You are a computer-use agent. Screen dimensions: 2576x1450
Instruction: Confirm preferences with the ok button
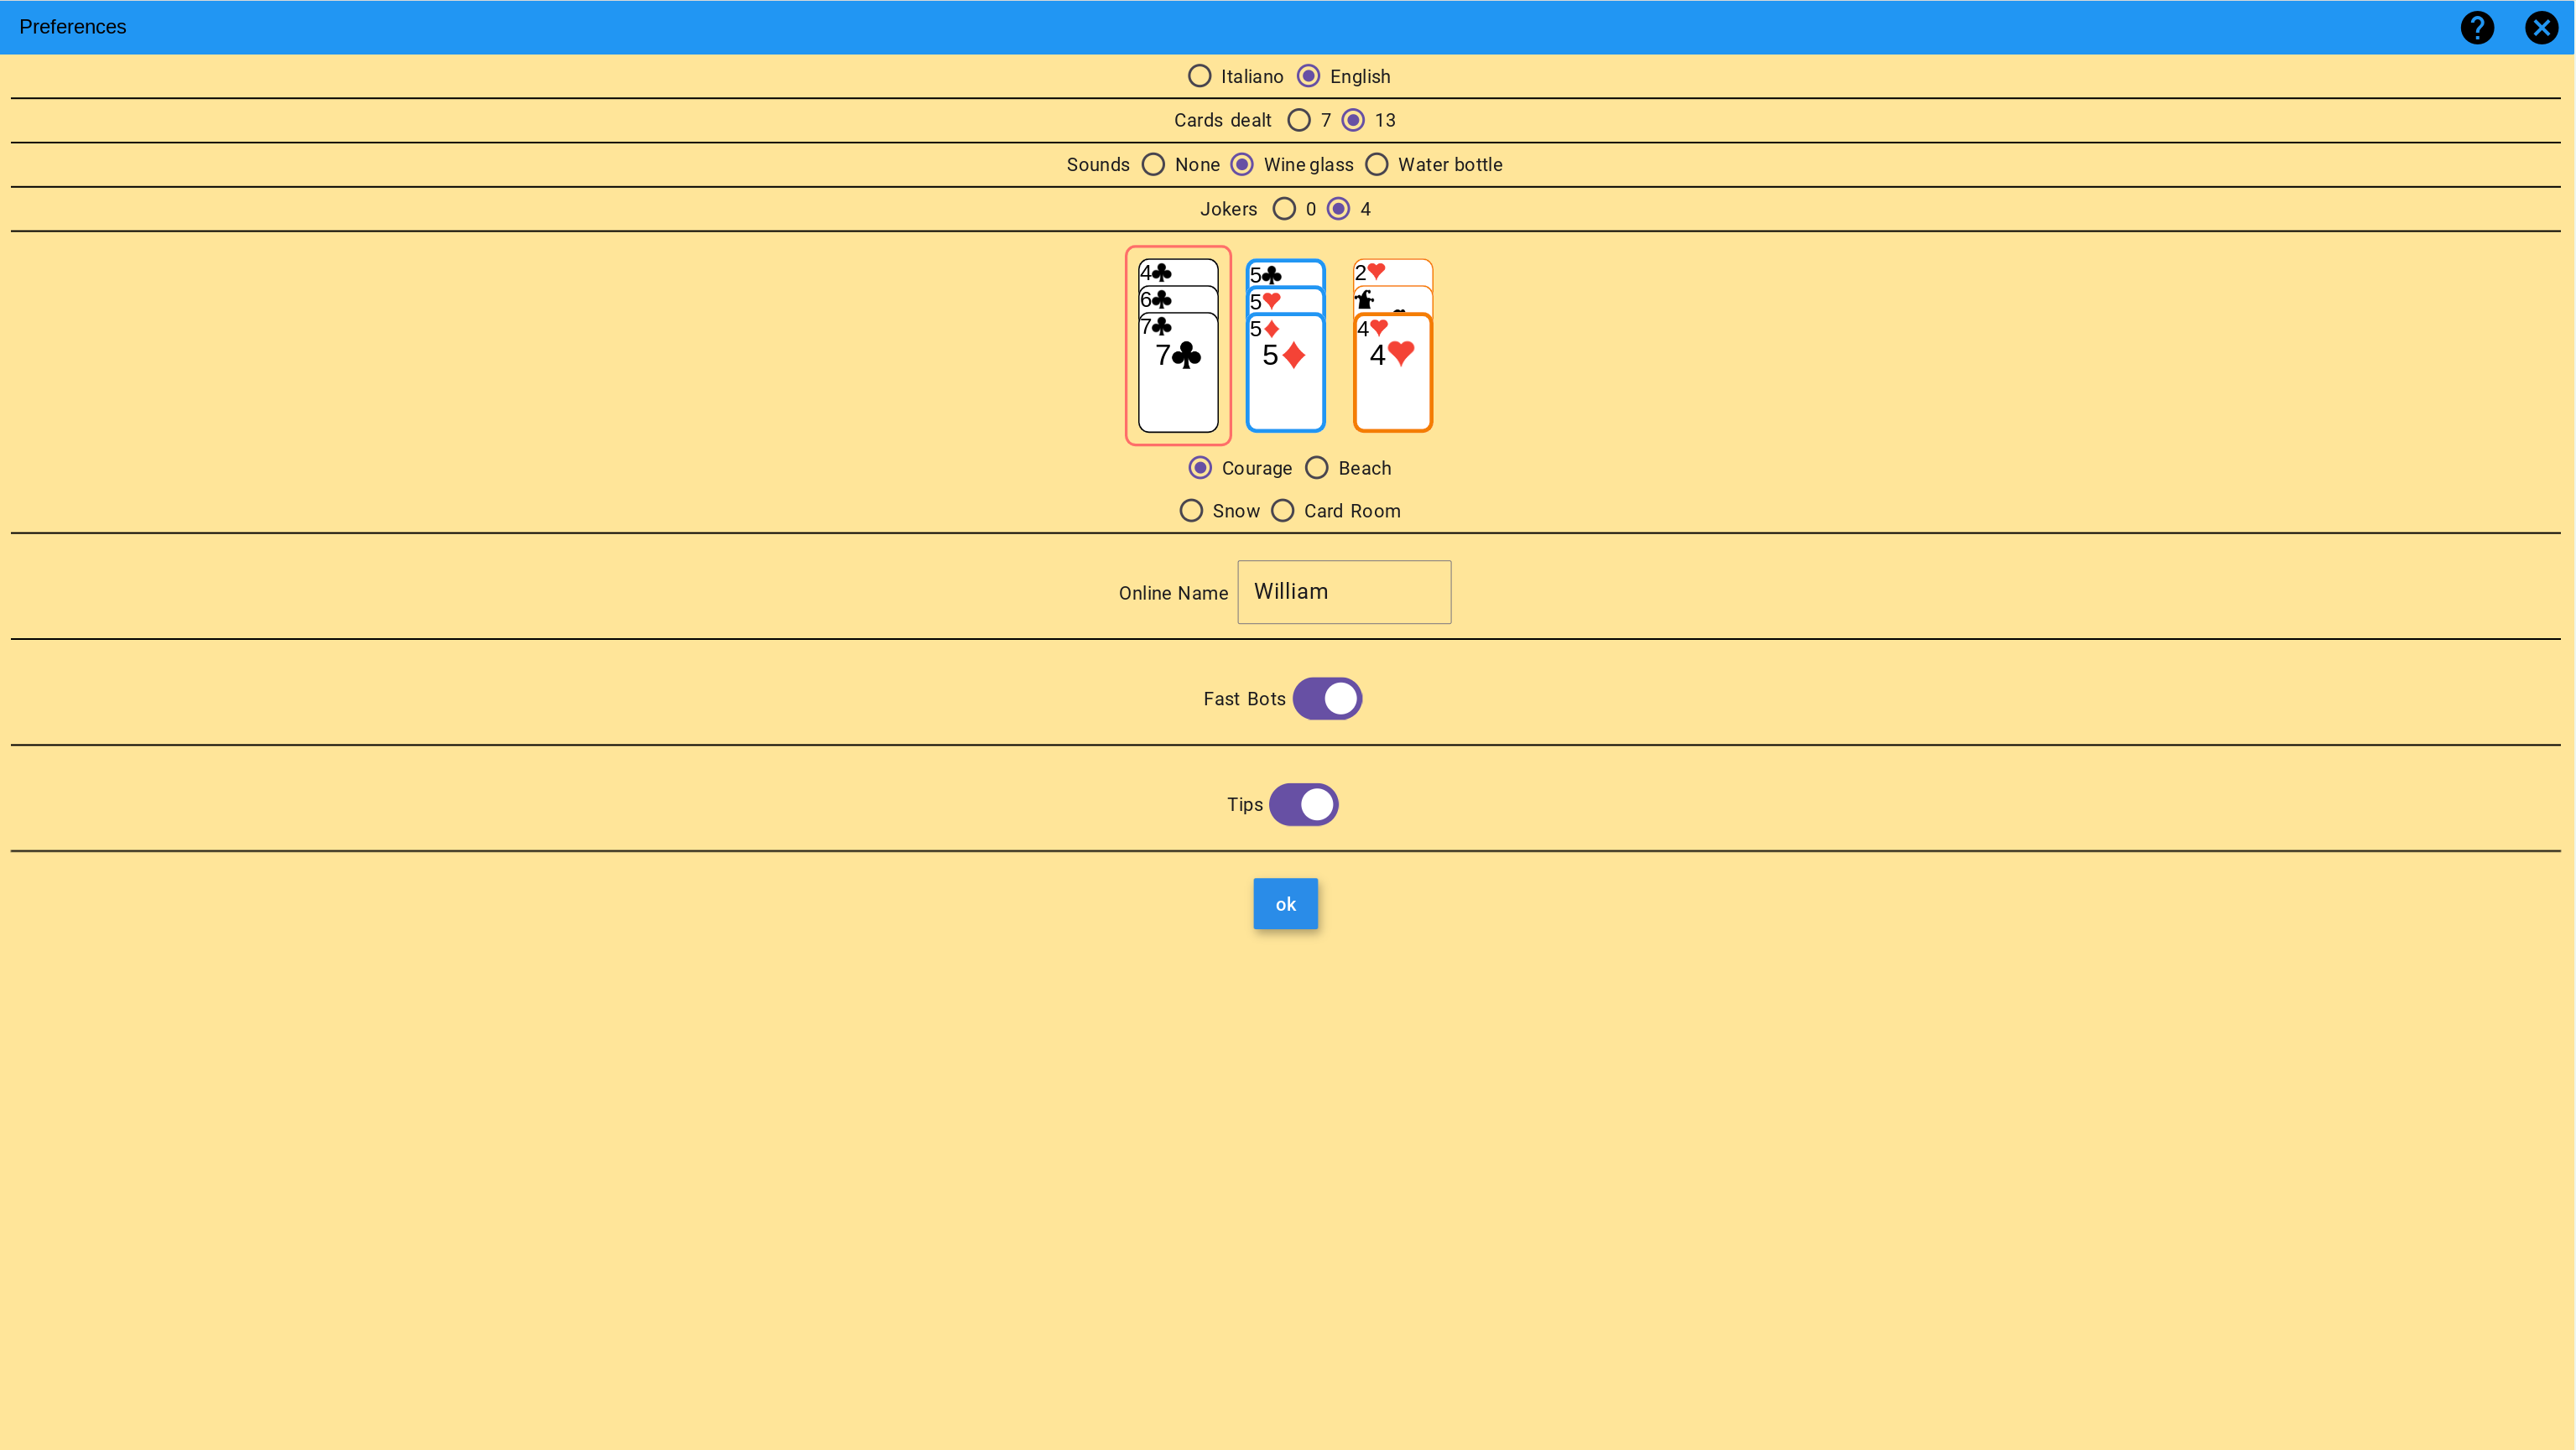(x=1285, y=904)
